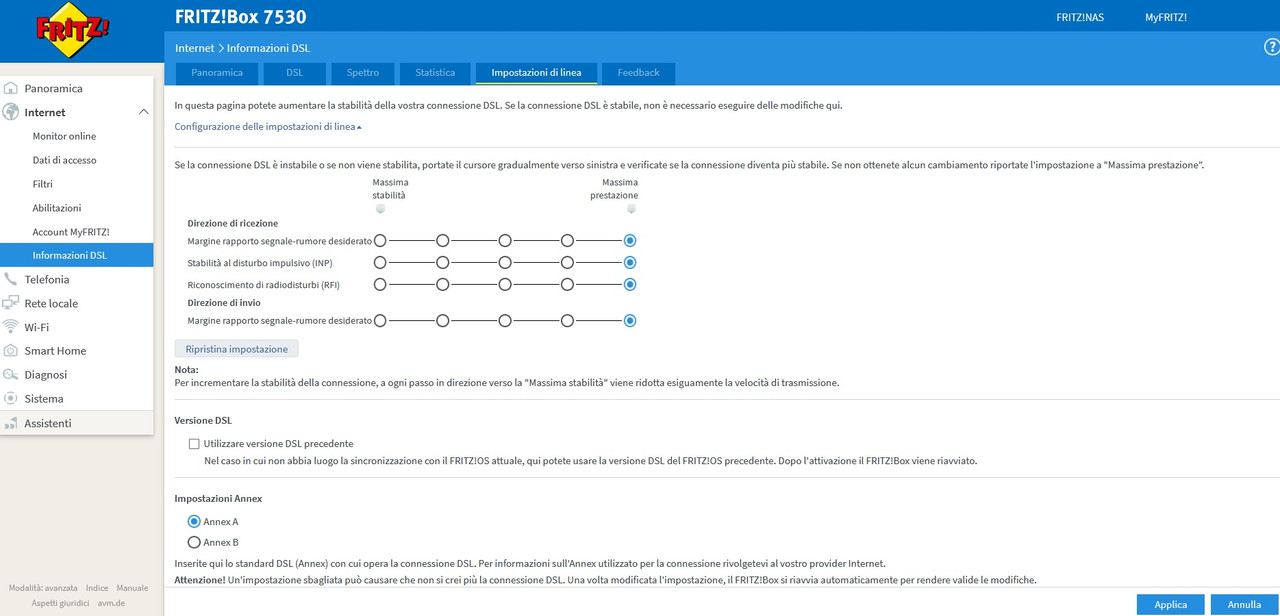
Task: Select maximum performance for RFI recognition
Action: [x=630, y=285]
